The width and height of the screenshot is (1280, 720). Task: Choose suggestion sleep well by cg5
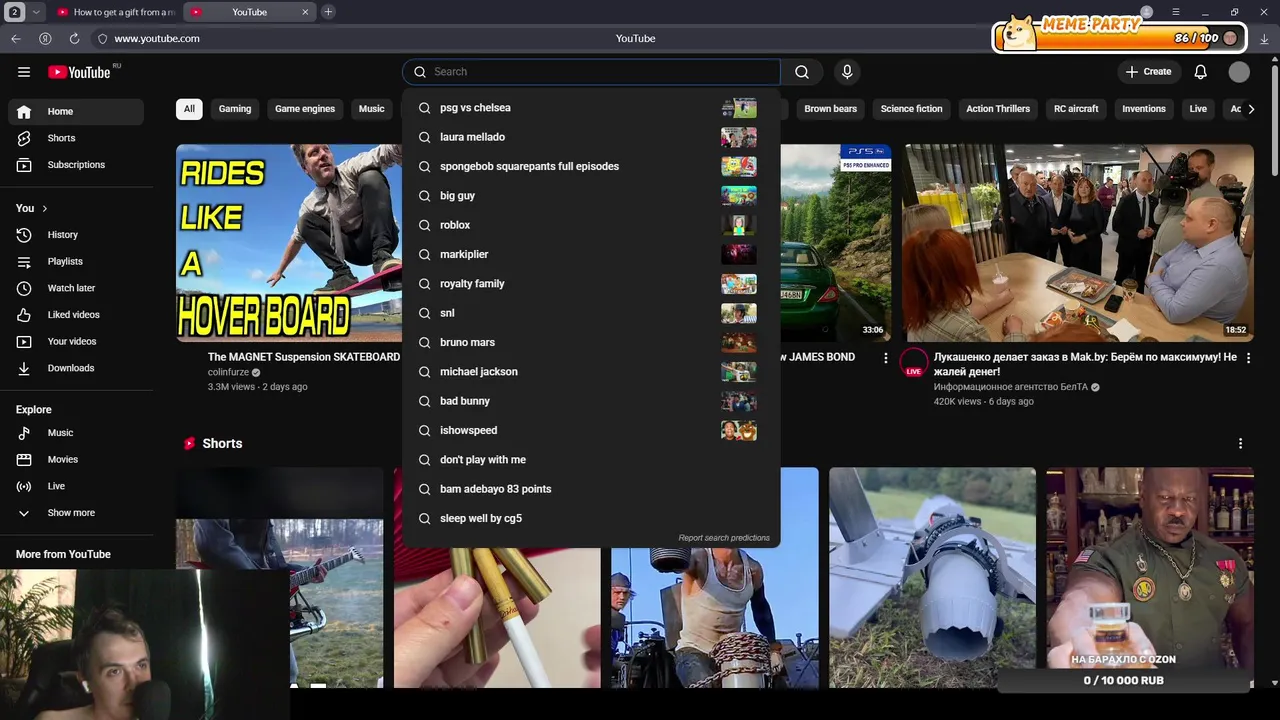tap(590, 518)
